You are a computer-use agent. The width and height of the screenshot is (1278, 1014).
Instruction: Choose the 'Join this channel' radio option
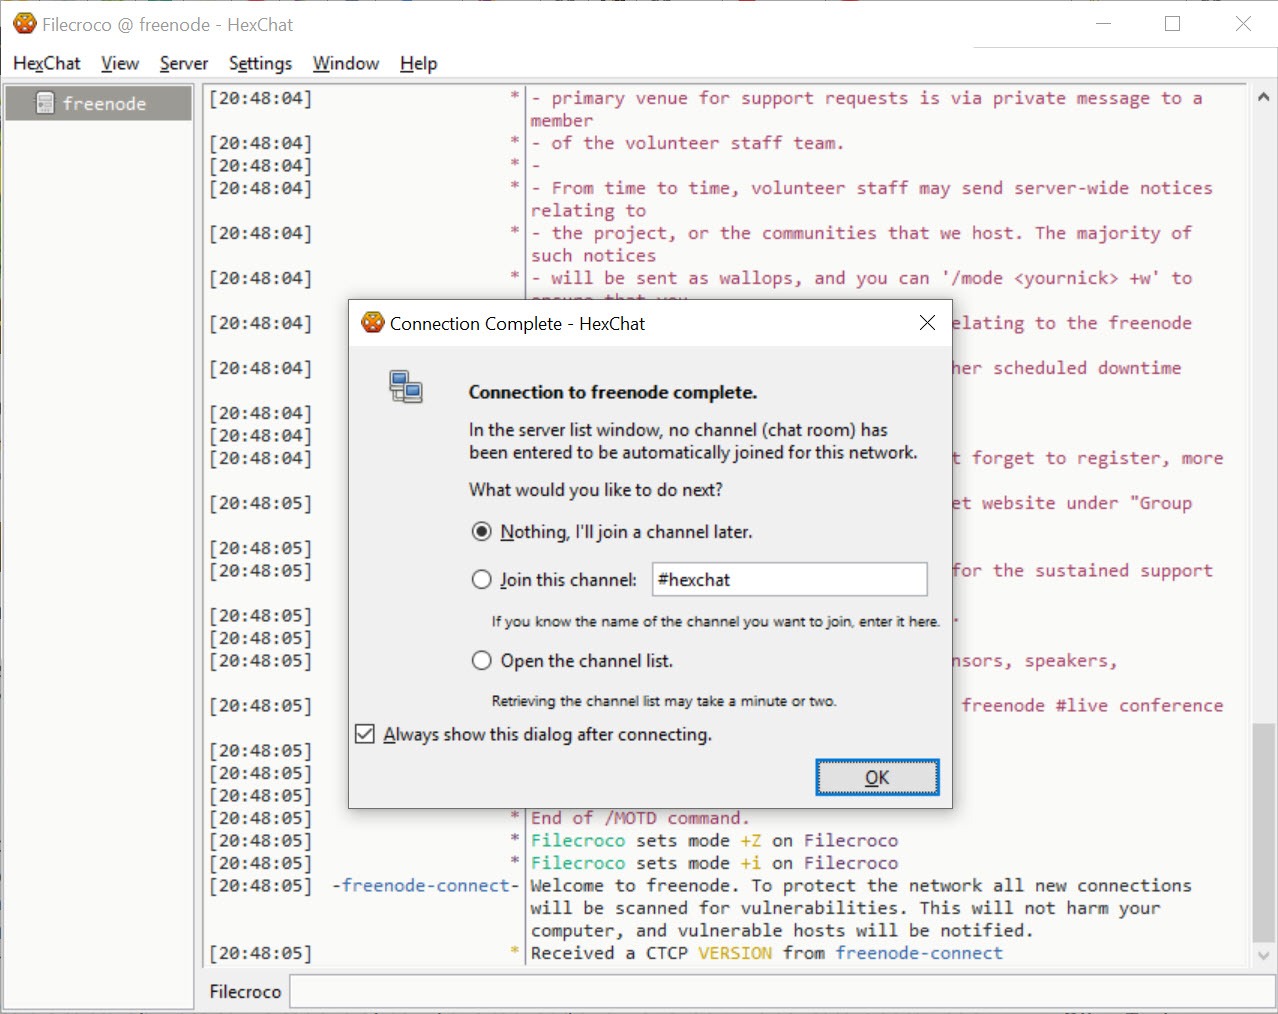tap(482, 580)
